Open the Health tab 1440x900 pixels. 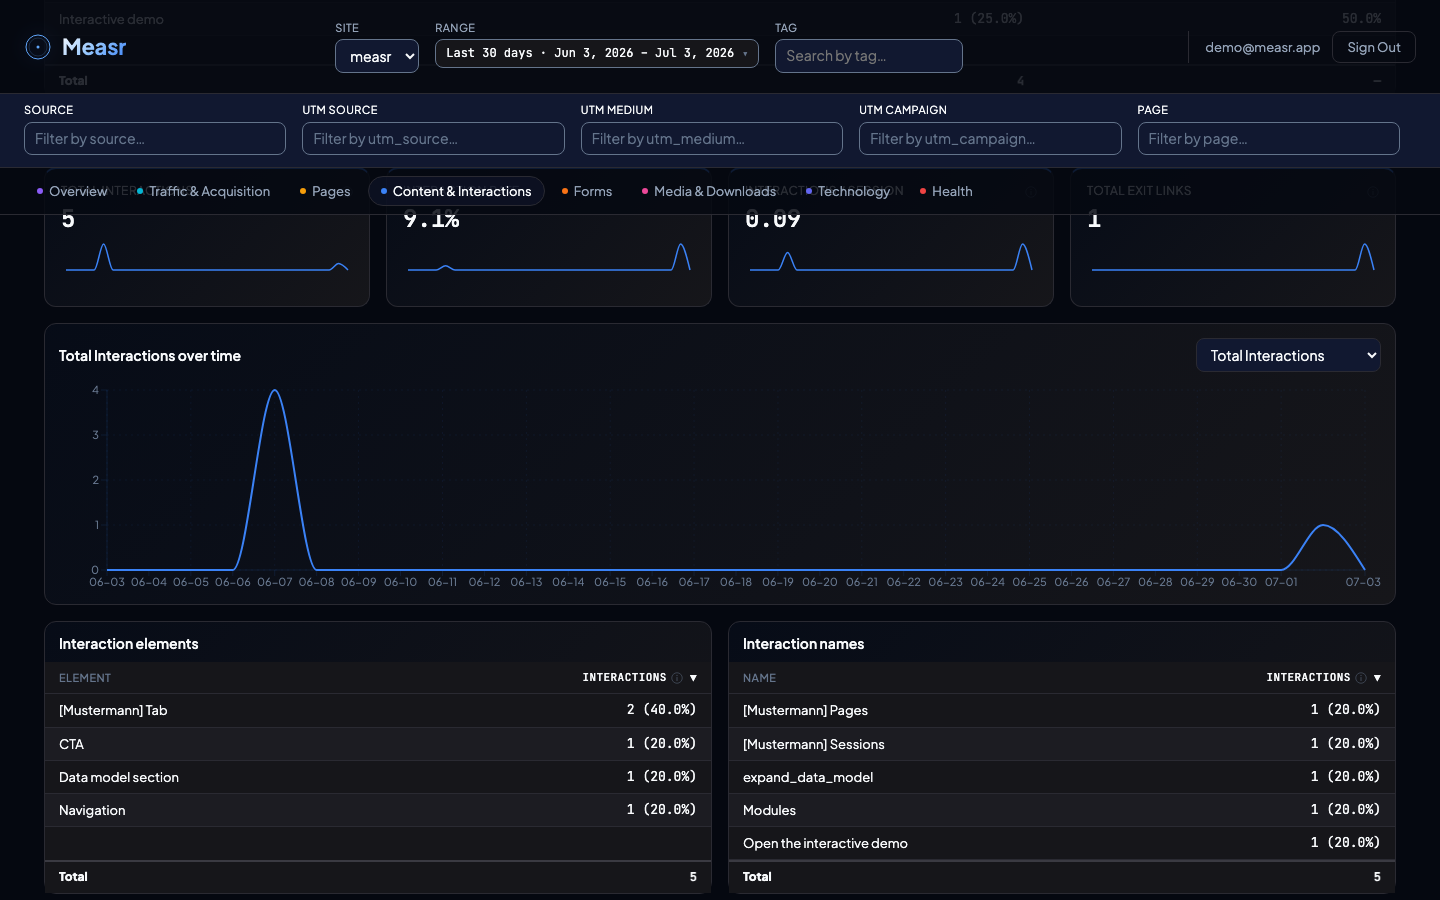[x=946, y=191]
